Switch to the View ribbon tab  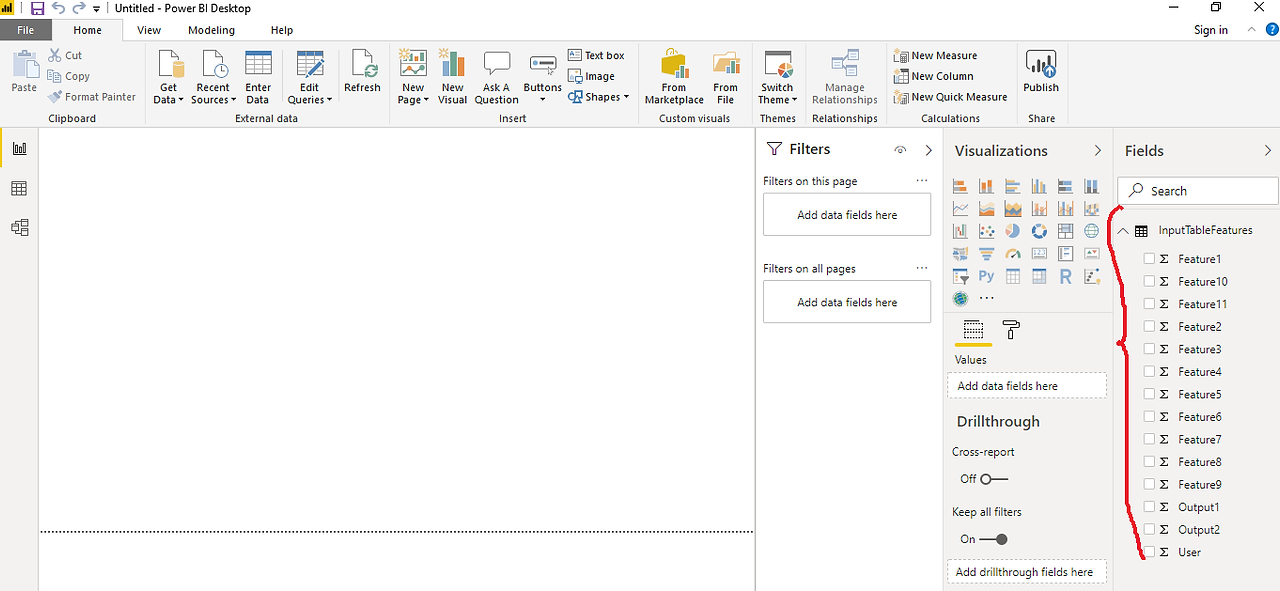[149, 30]
